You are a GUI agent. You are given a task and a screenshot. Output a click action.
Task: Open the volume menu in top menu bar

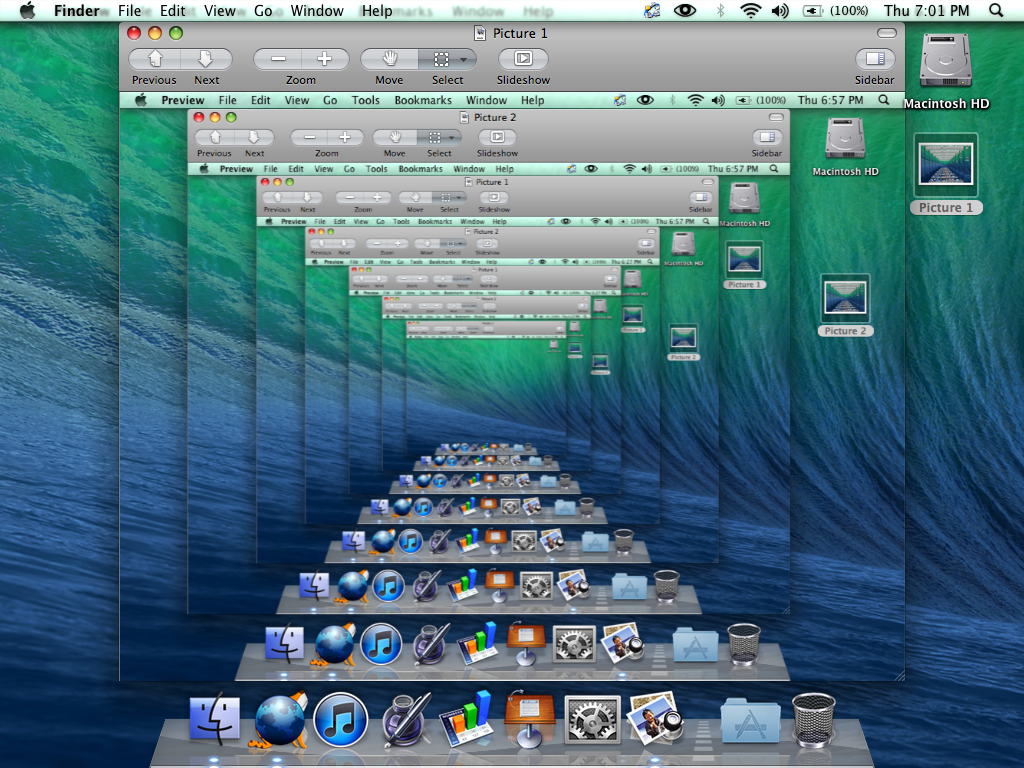point(780,11)
